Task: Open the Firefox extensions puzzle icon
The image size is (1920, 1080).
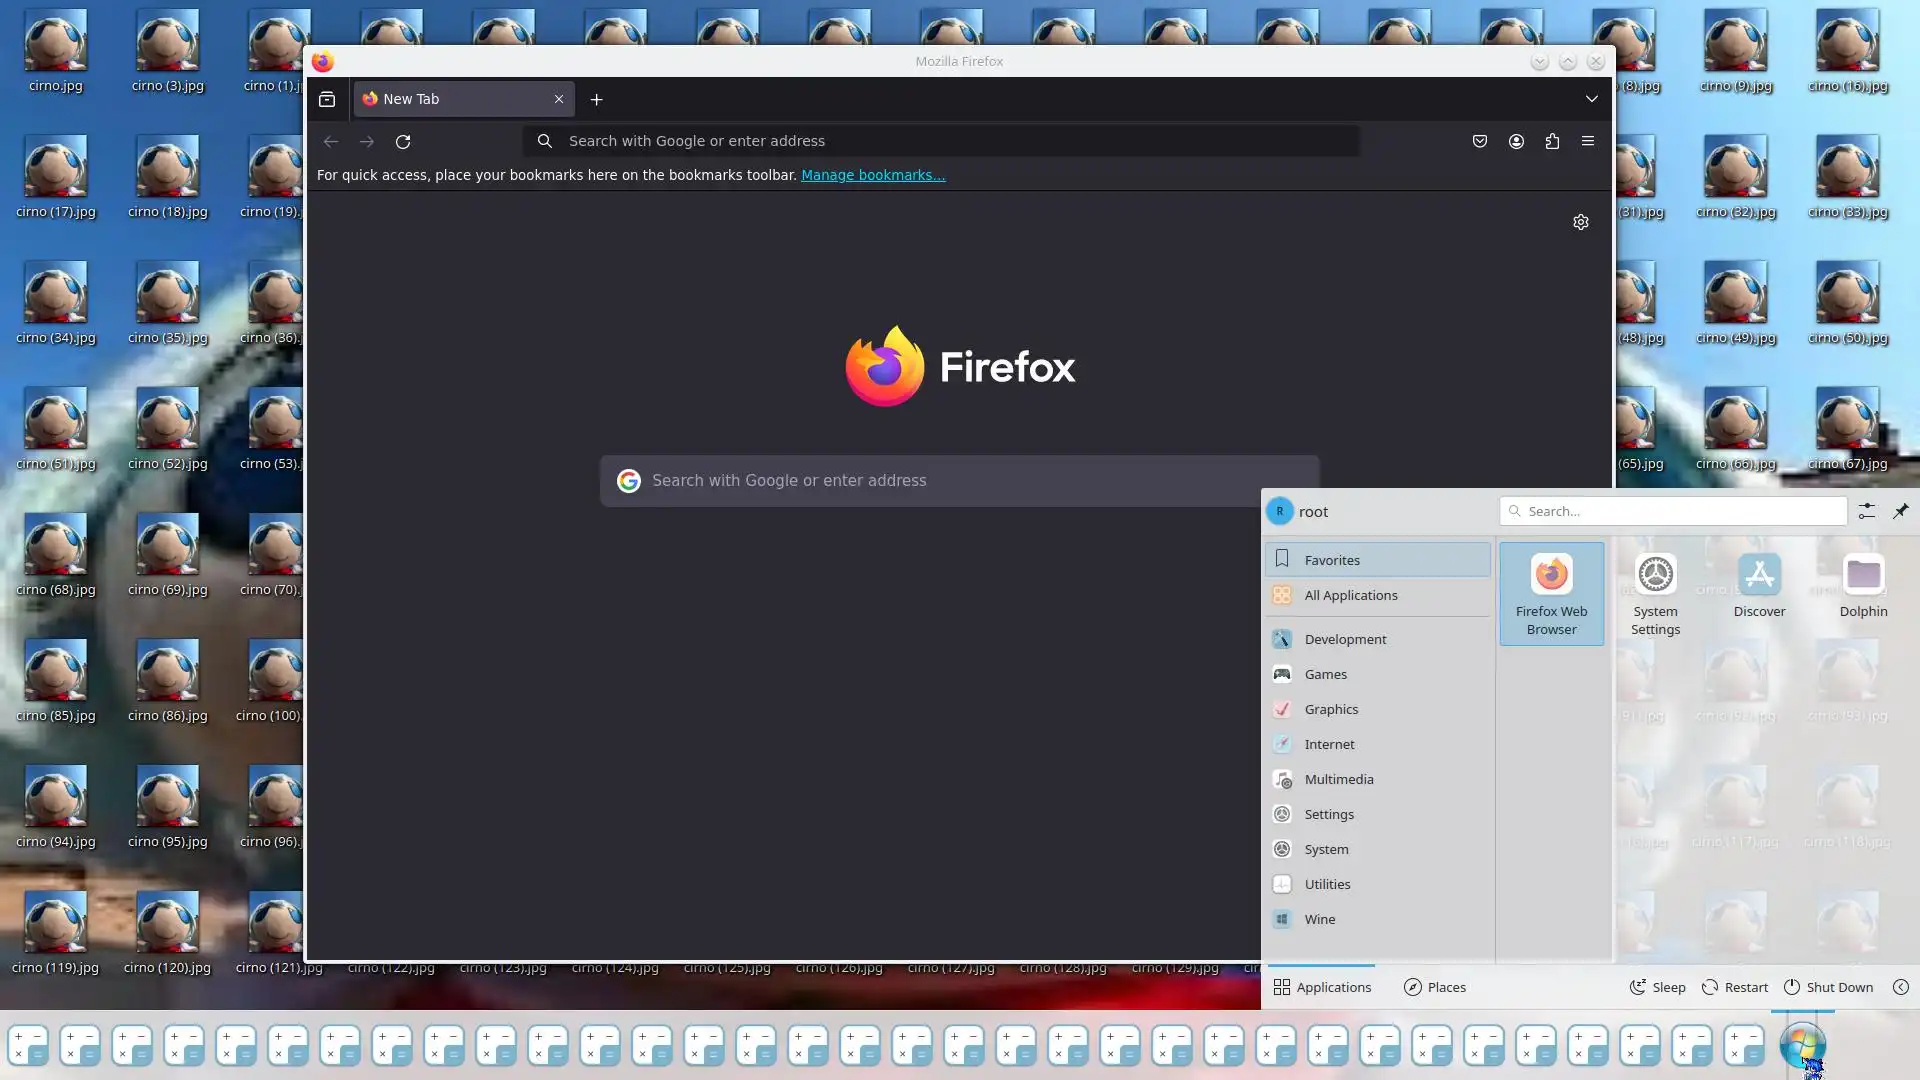Action: (x=1552, y=141)
